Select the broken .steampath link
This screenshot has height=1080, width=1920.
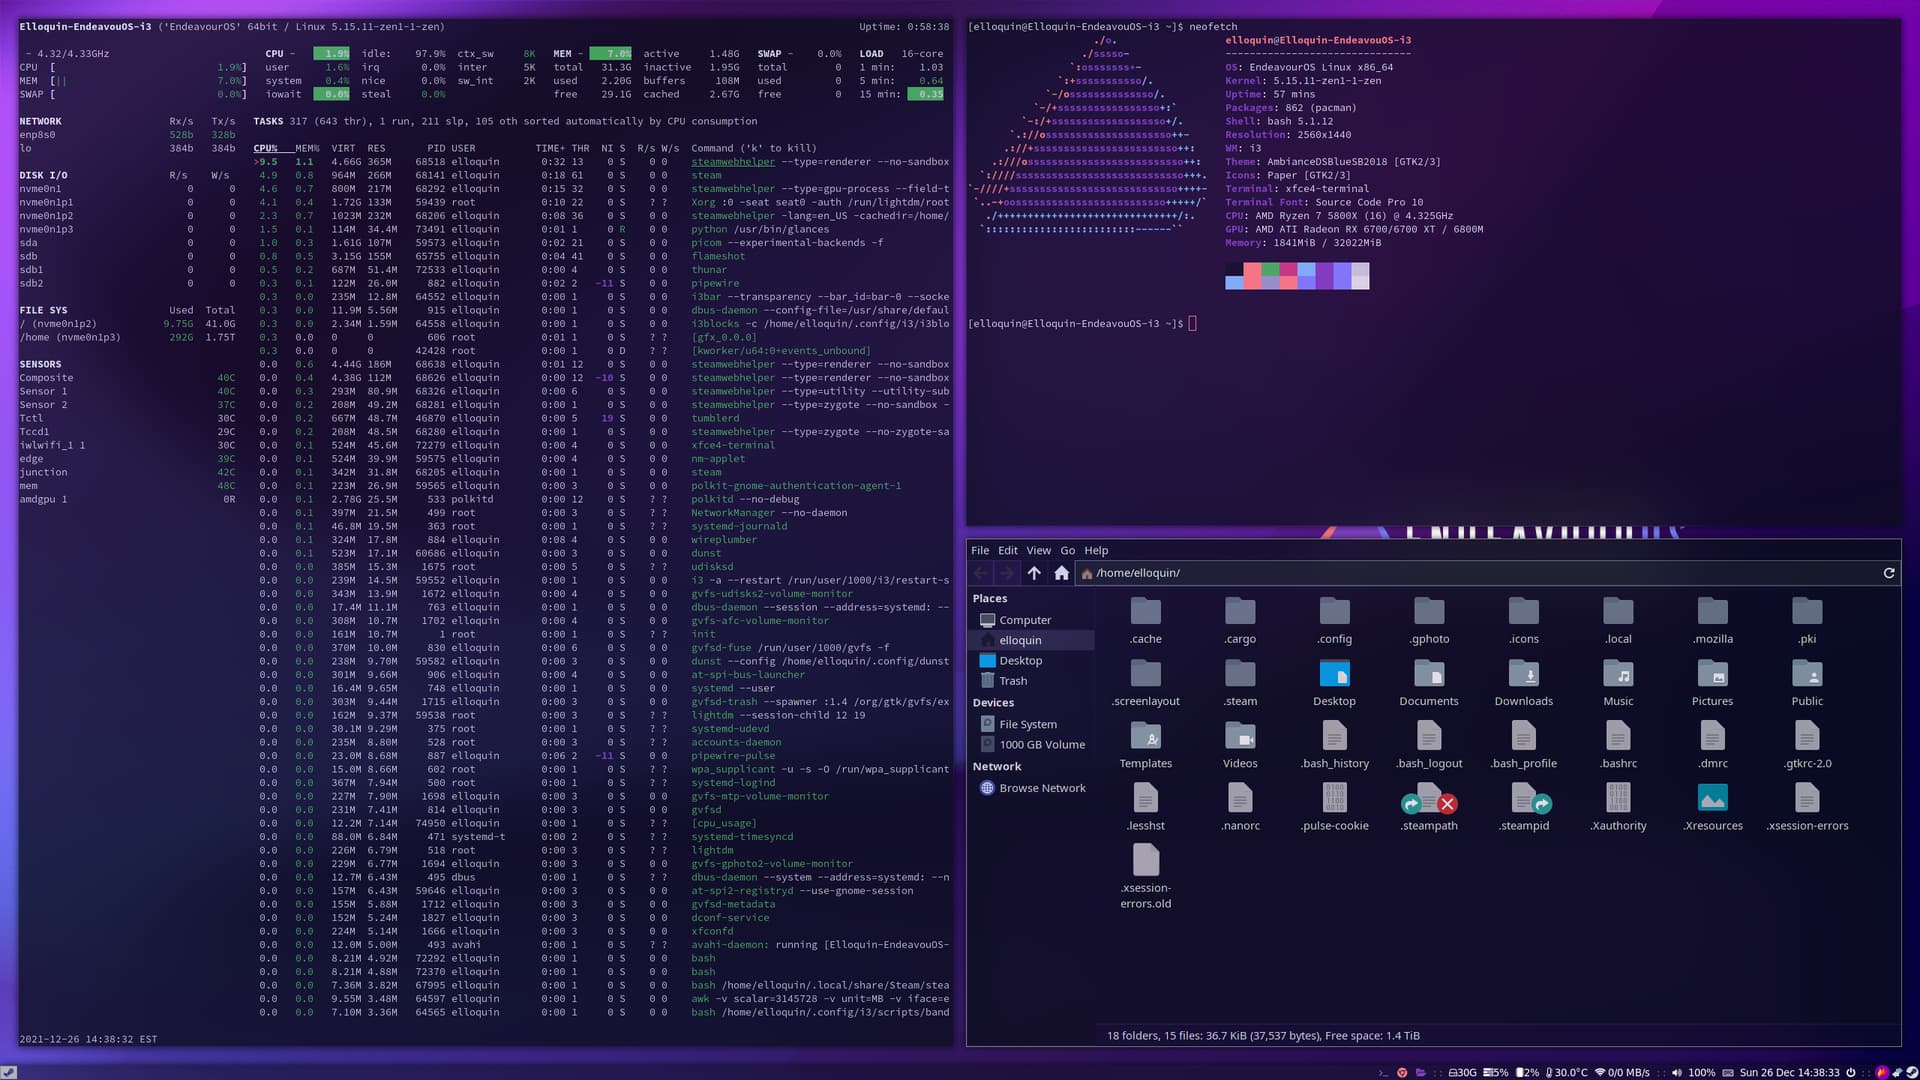click(1429, 799)
